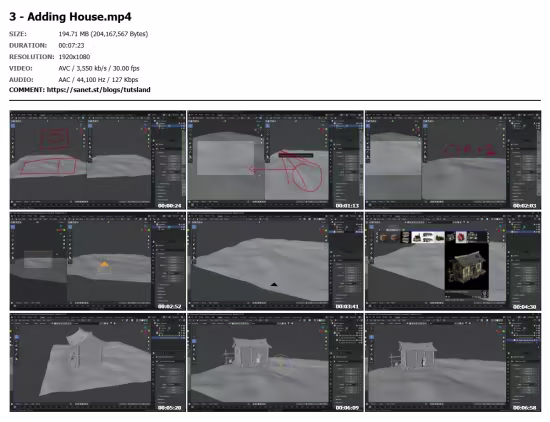Click the thumbnail frame stamped 00:05:20
This screenshot has width=550, height=422.
[98, 362]
